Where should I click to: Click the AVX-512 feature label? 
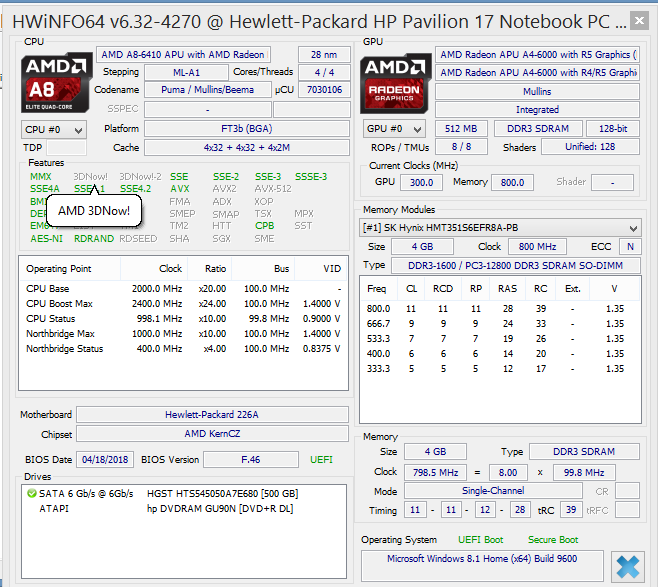(273, 189)
